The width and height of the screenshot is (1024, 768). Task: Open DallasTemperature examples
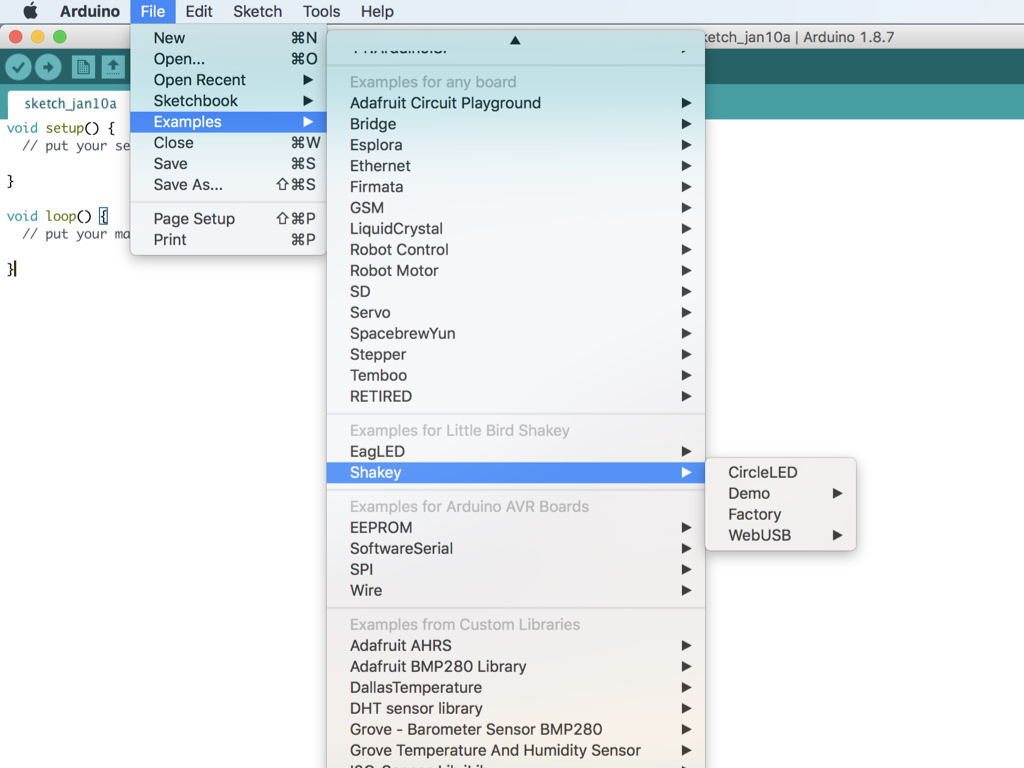[515, 687]
